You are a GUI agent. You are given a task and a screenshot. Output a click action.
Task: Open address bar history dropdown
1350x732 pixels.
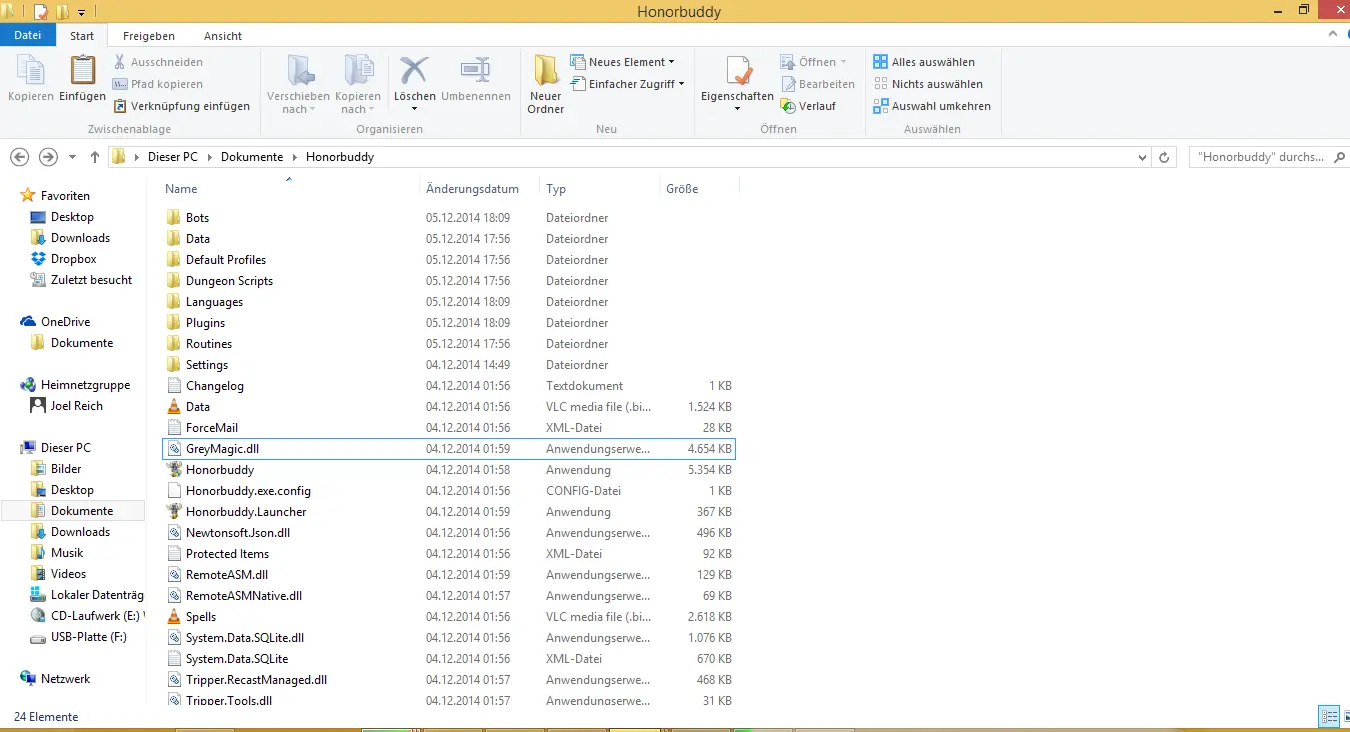pyautogui.click(x=1144, y=157)
